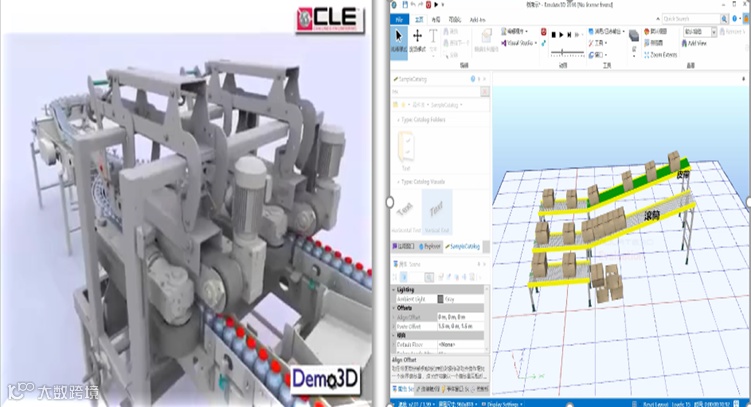This screenshot has width=751, height=407.
Task: Edit the Paste Offset value field
Action: tap(460, 326)
